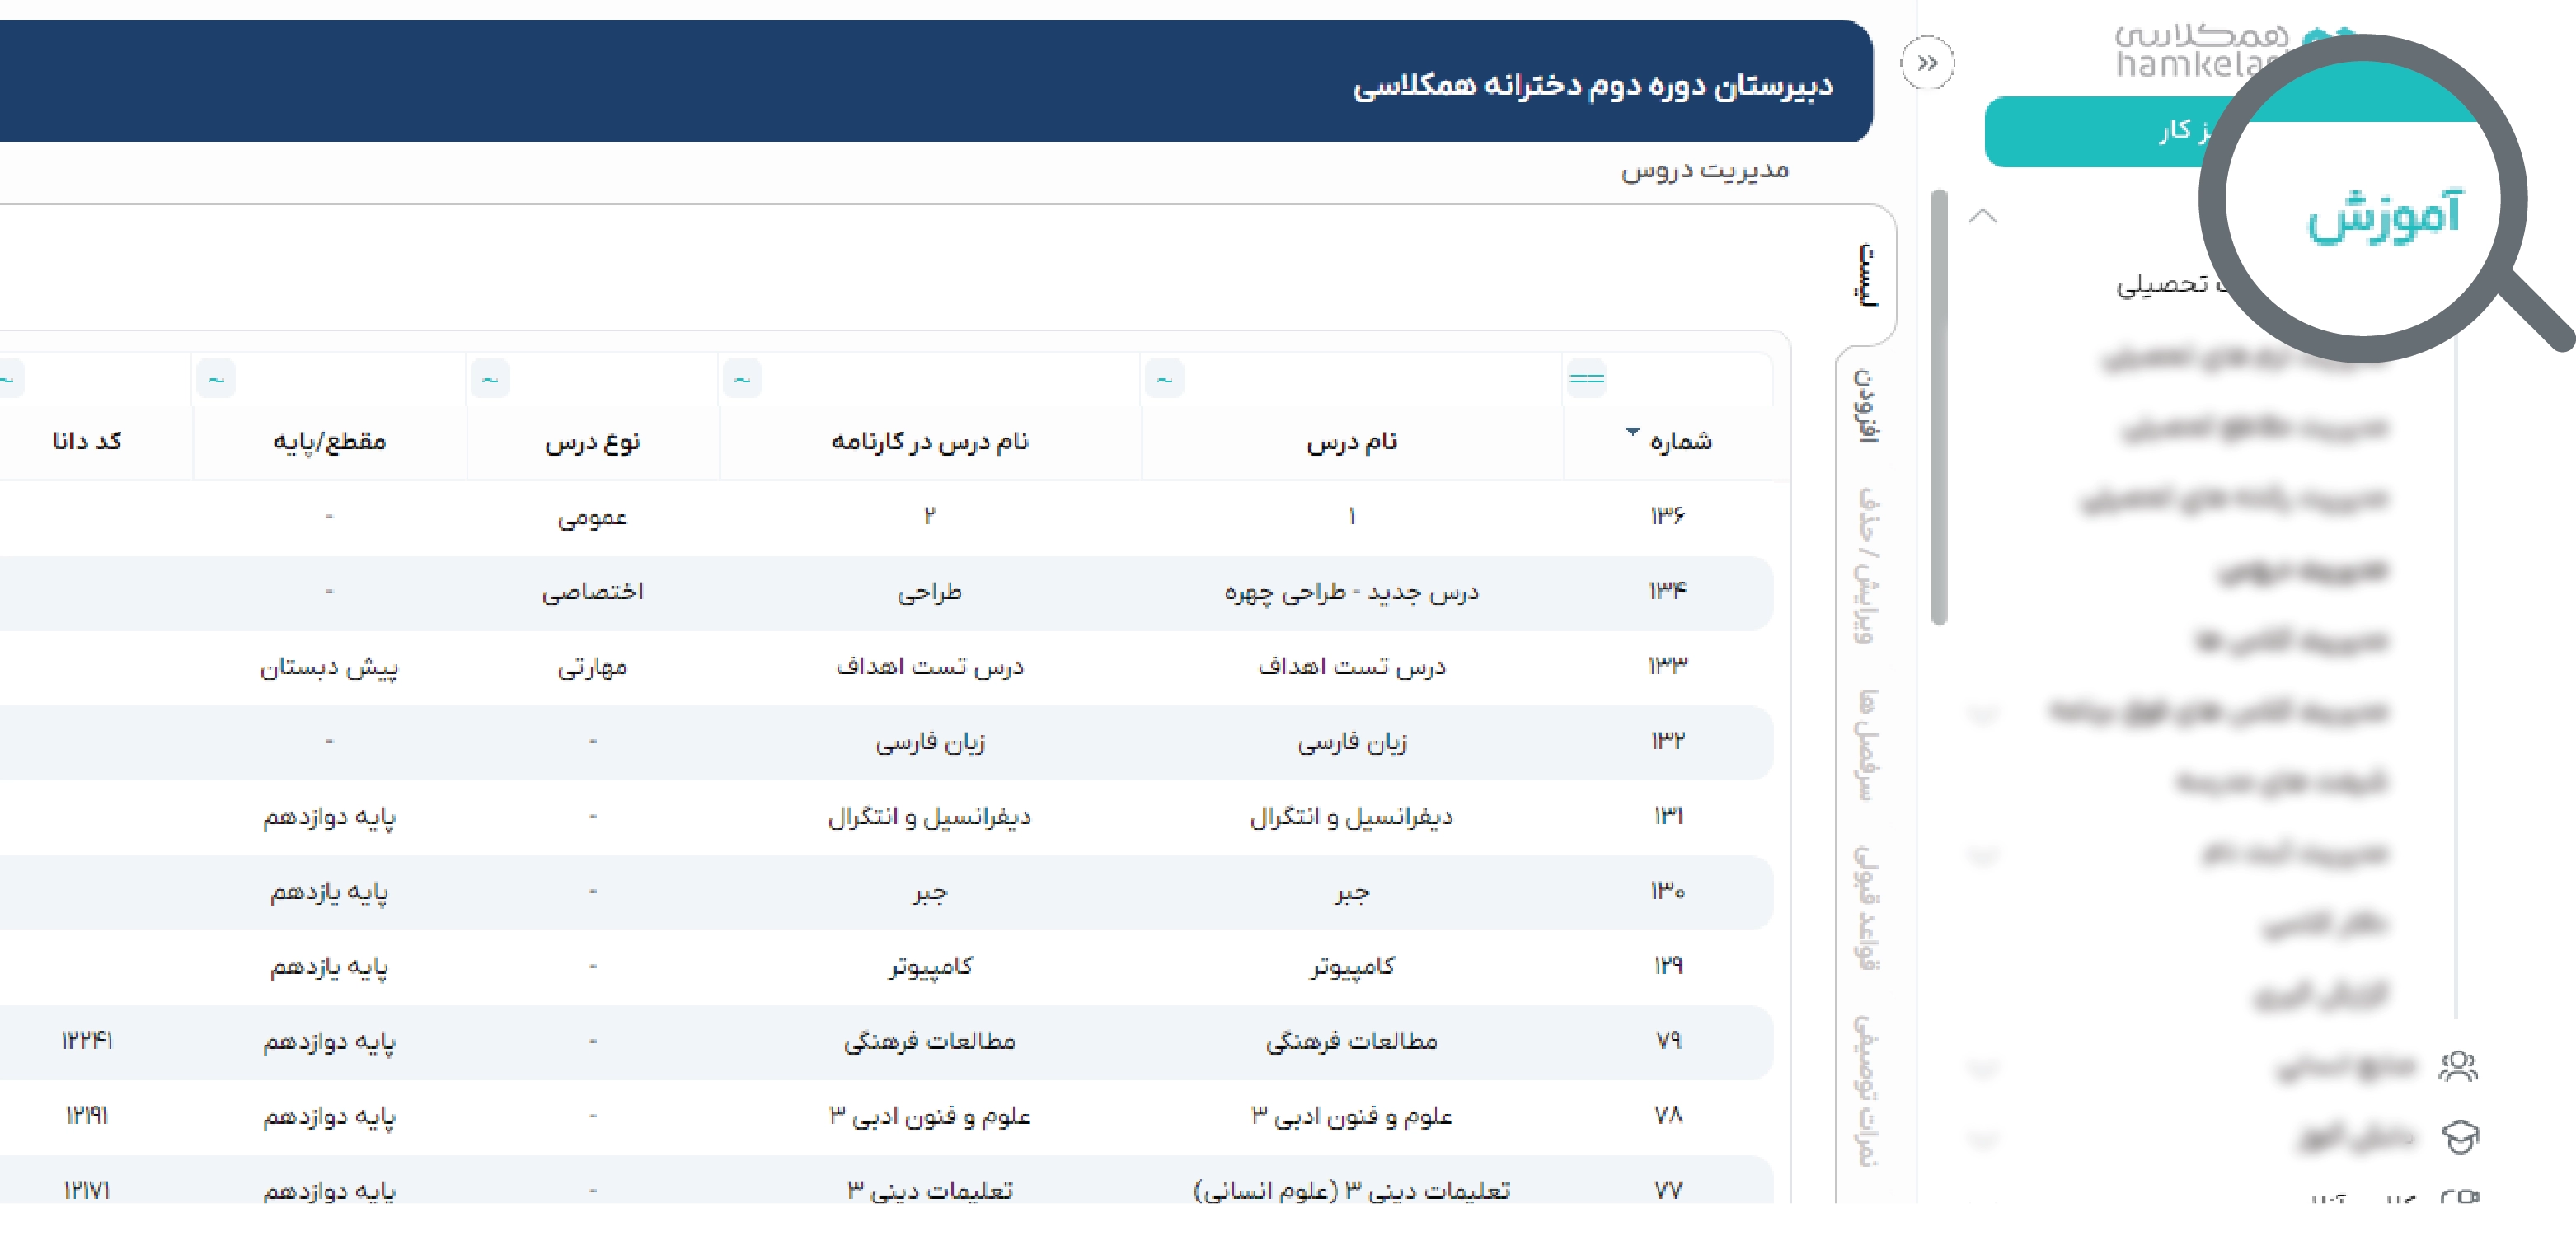Click مطالعات فرهنگی in نام درس column
This screenshot has height=1236, width=2576.
tap(1351, 1042)
